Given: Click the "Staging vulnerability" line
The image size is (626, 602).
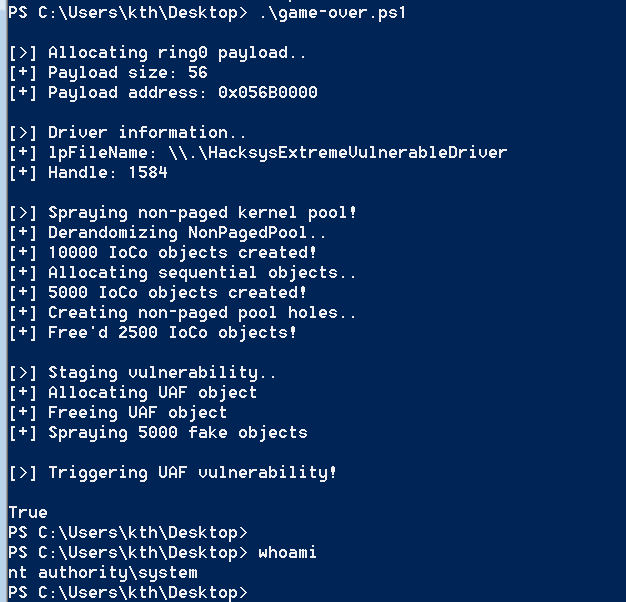Looking at the screenshot, I should pyautogui.click(x=147, y=373).
